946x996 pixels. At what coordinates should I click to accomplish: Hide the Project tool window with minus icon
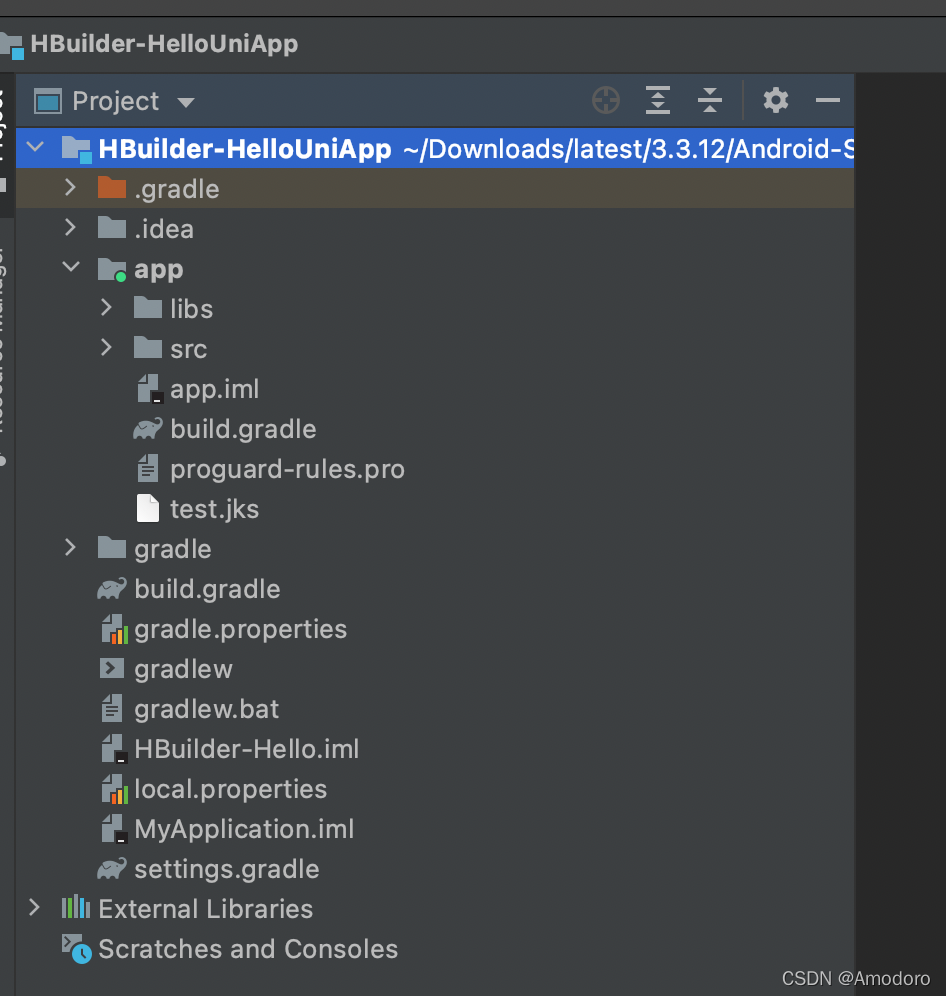[x=828, y=100]
